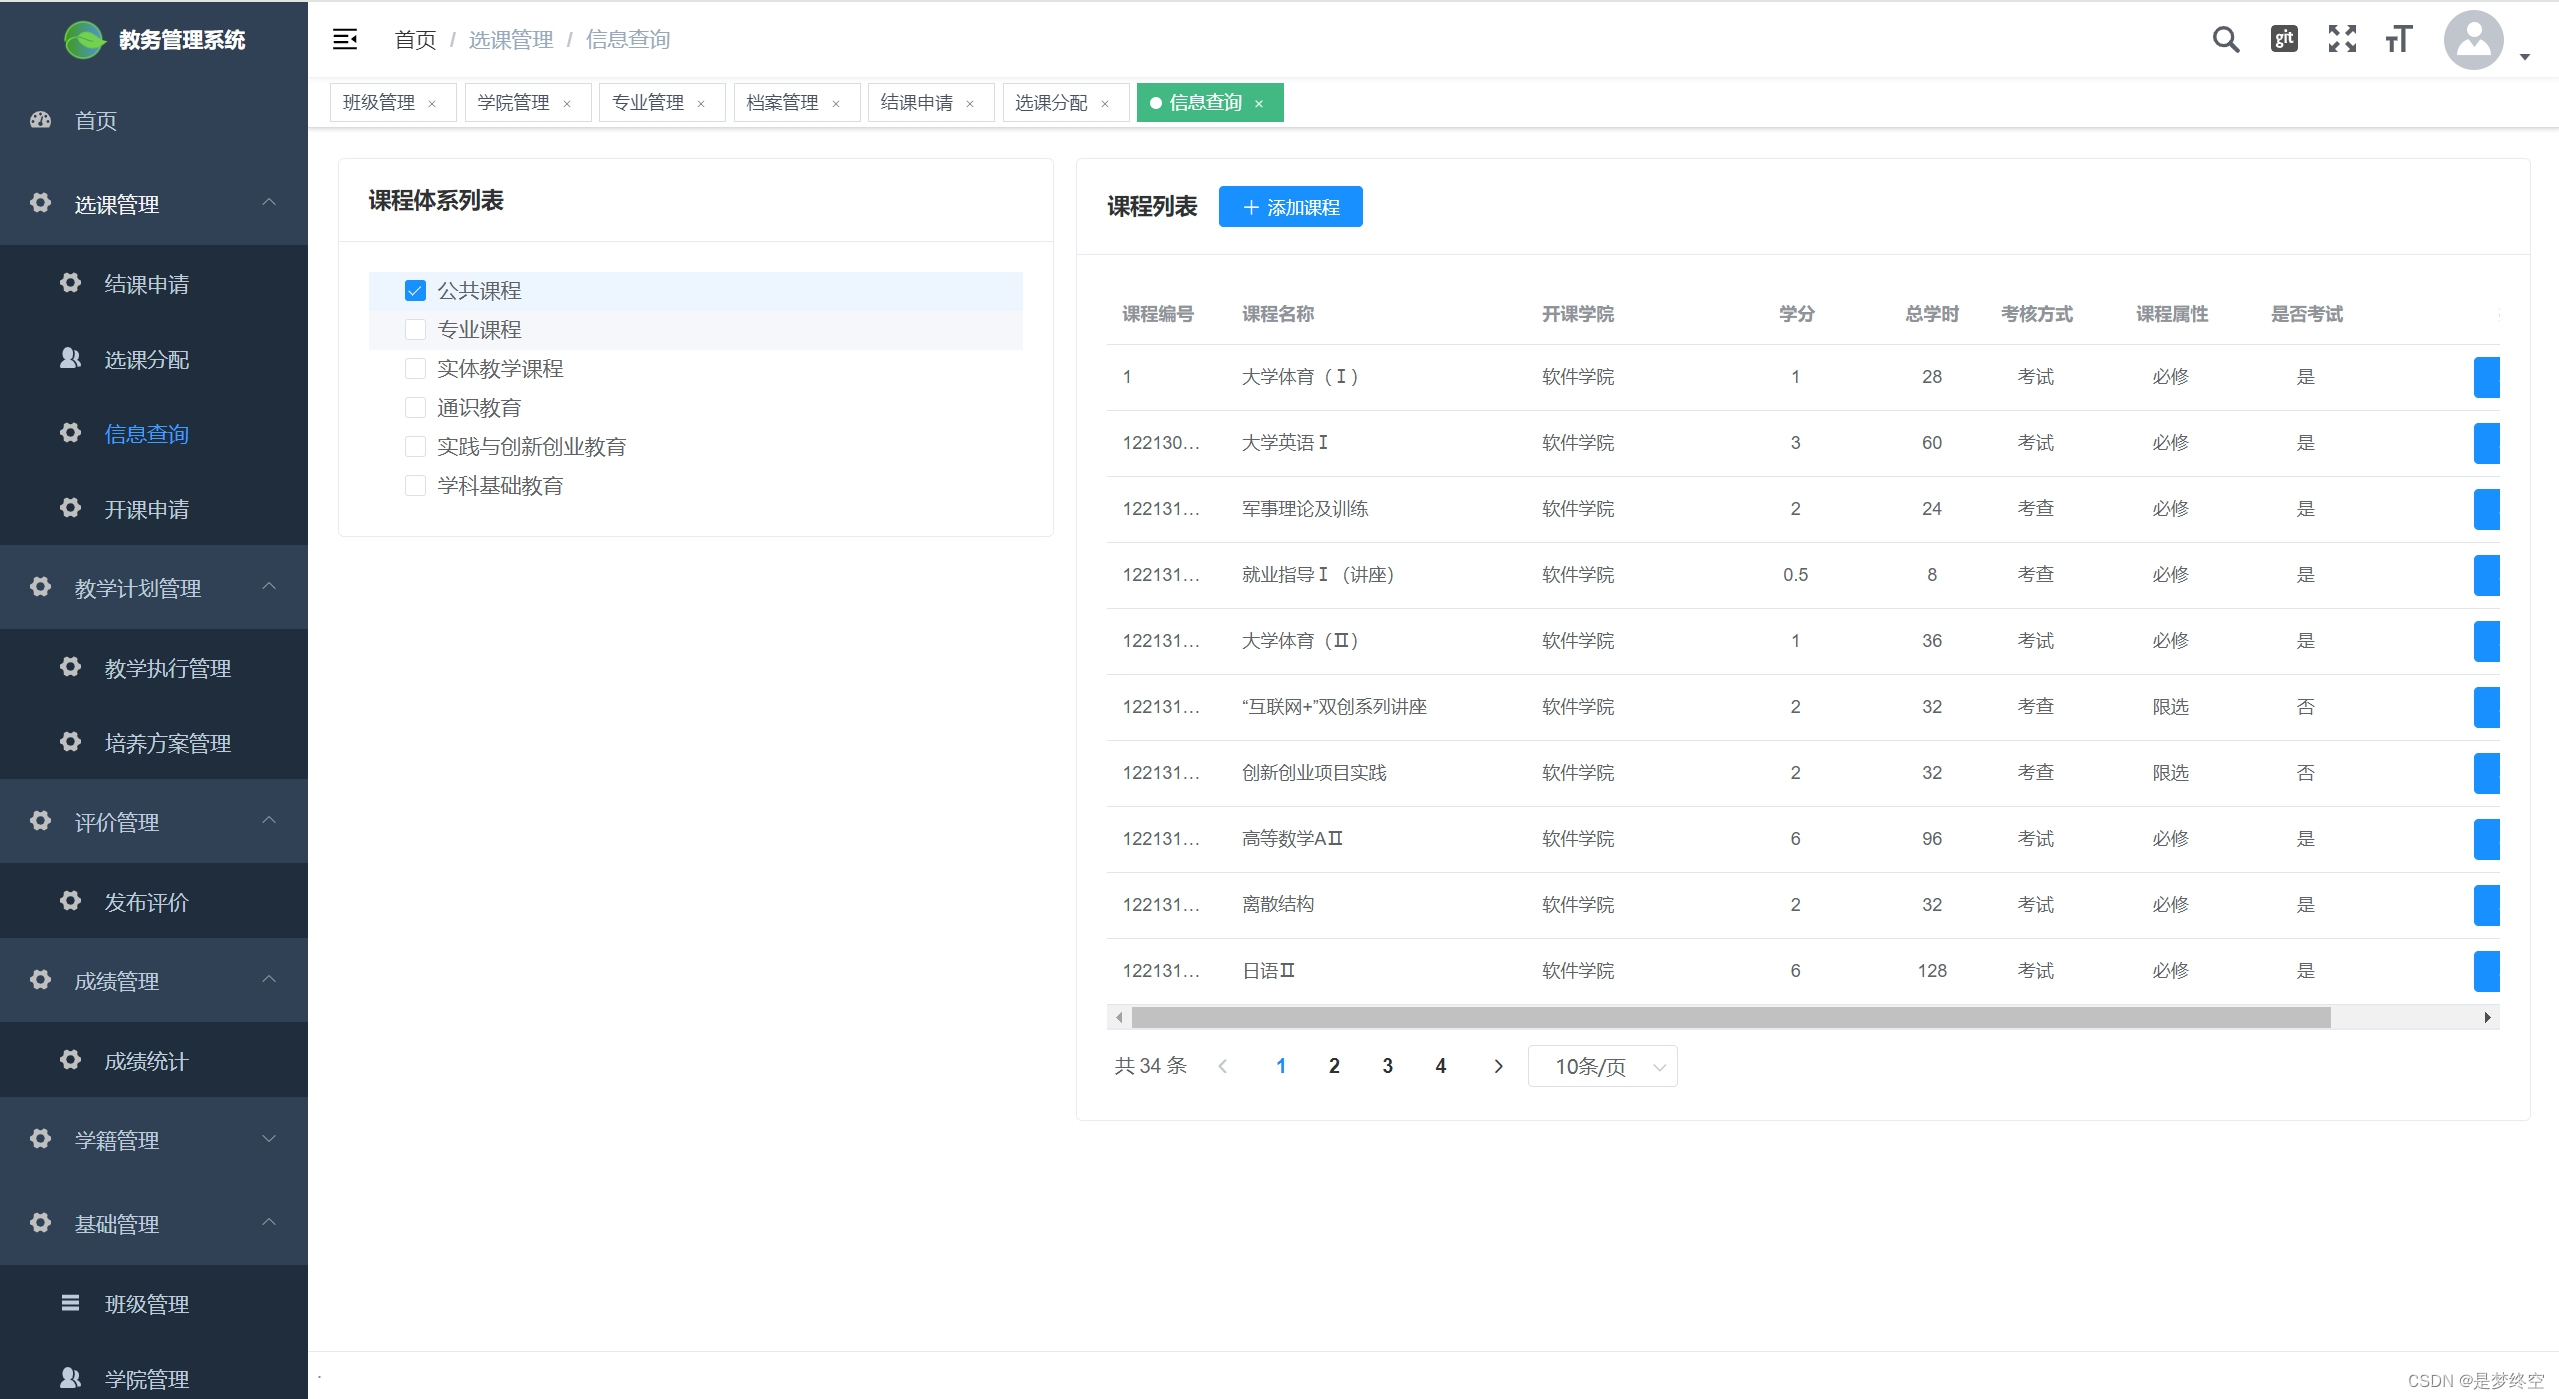The width and height of the screenshot is (2559, 1399).
Task: Check the 实体教学课程 checkbox
Action: (x=415, y=369)
